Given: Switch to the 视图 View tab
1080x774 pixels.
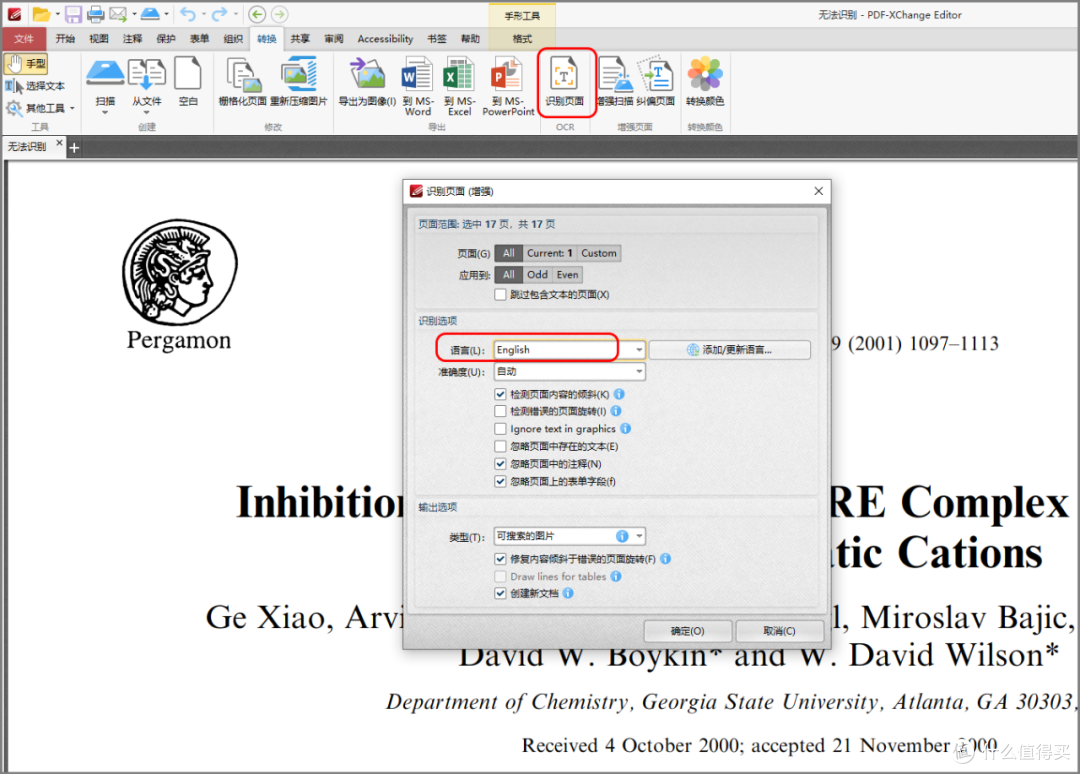Looking at the screenshot, I should click(x=98, y=39).
